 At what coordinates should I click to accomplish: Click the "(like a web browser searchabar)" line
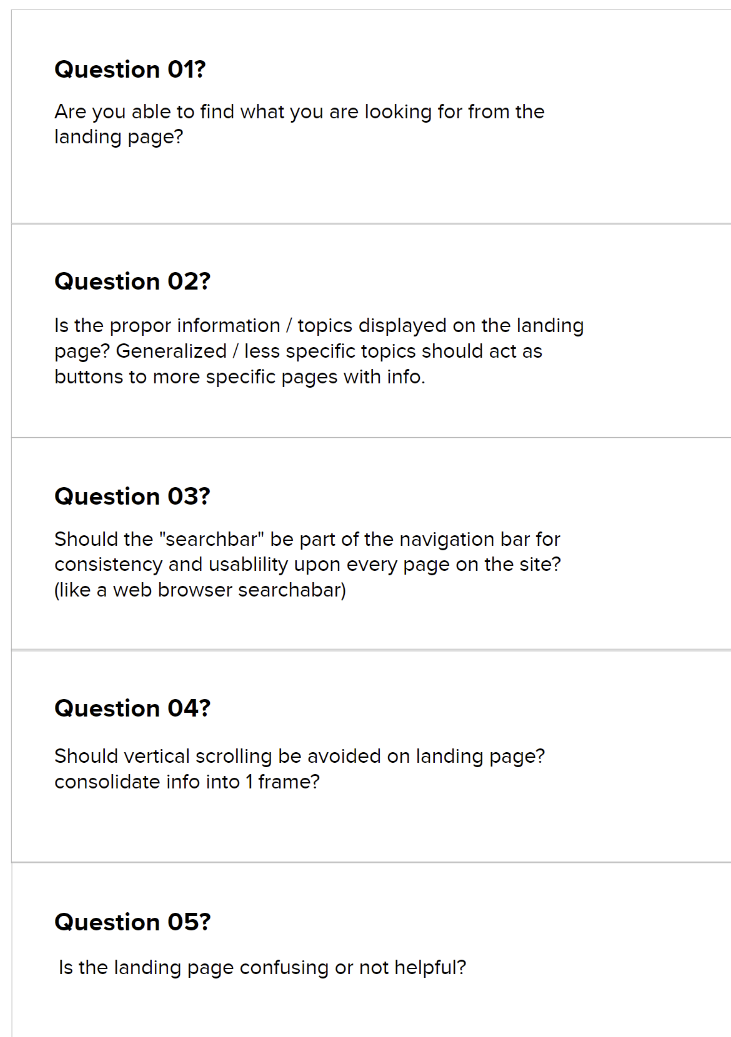[200, 590]
